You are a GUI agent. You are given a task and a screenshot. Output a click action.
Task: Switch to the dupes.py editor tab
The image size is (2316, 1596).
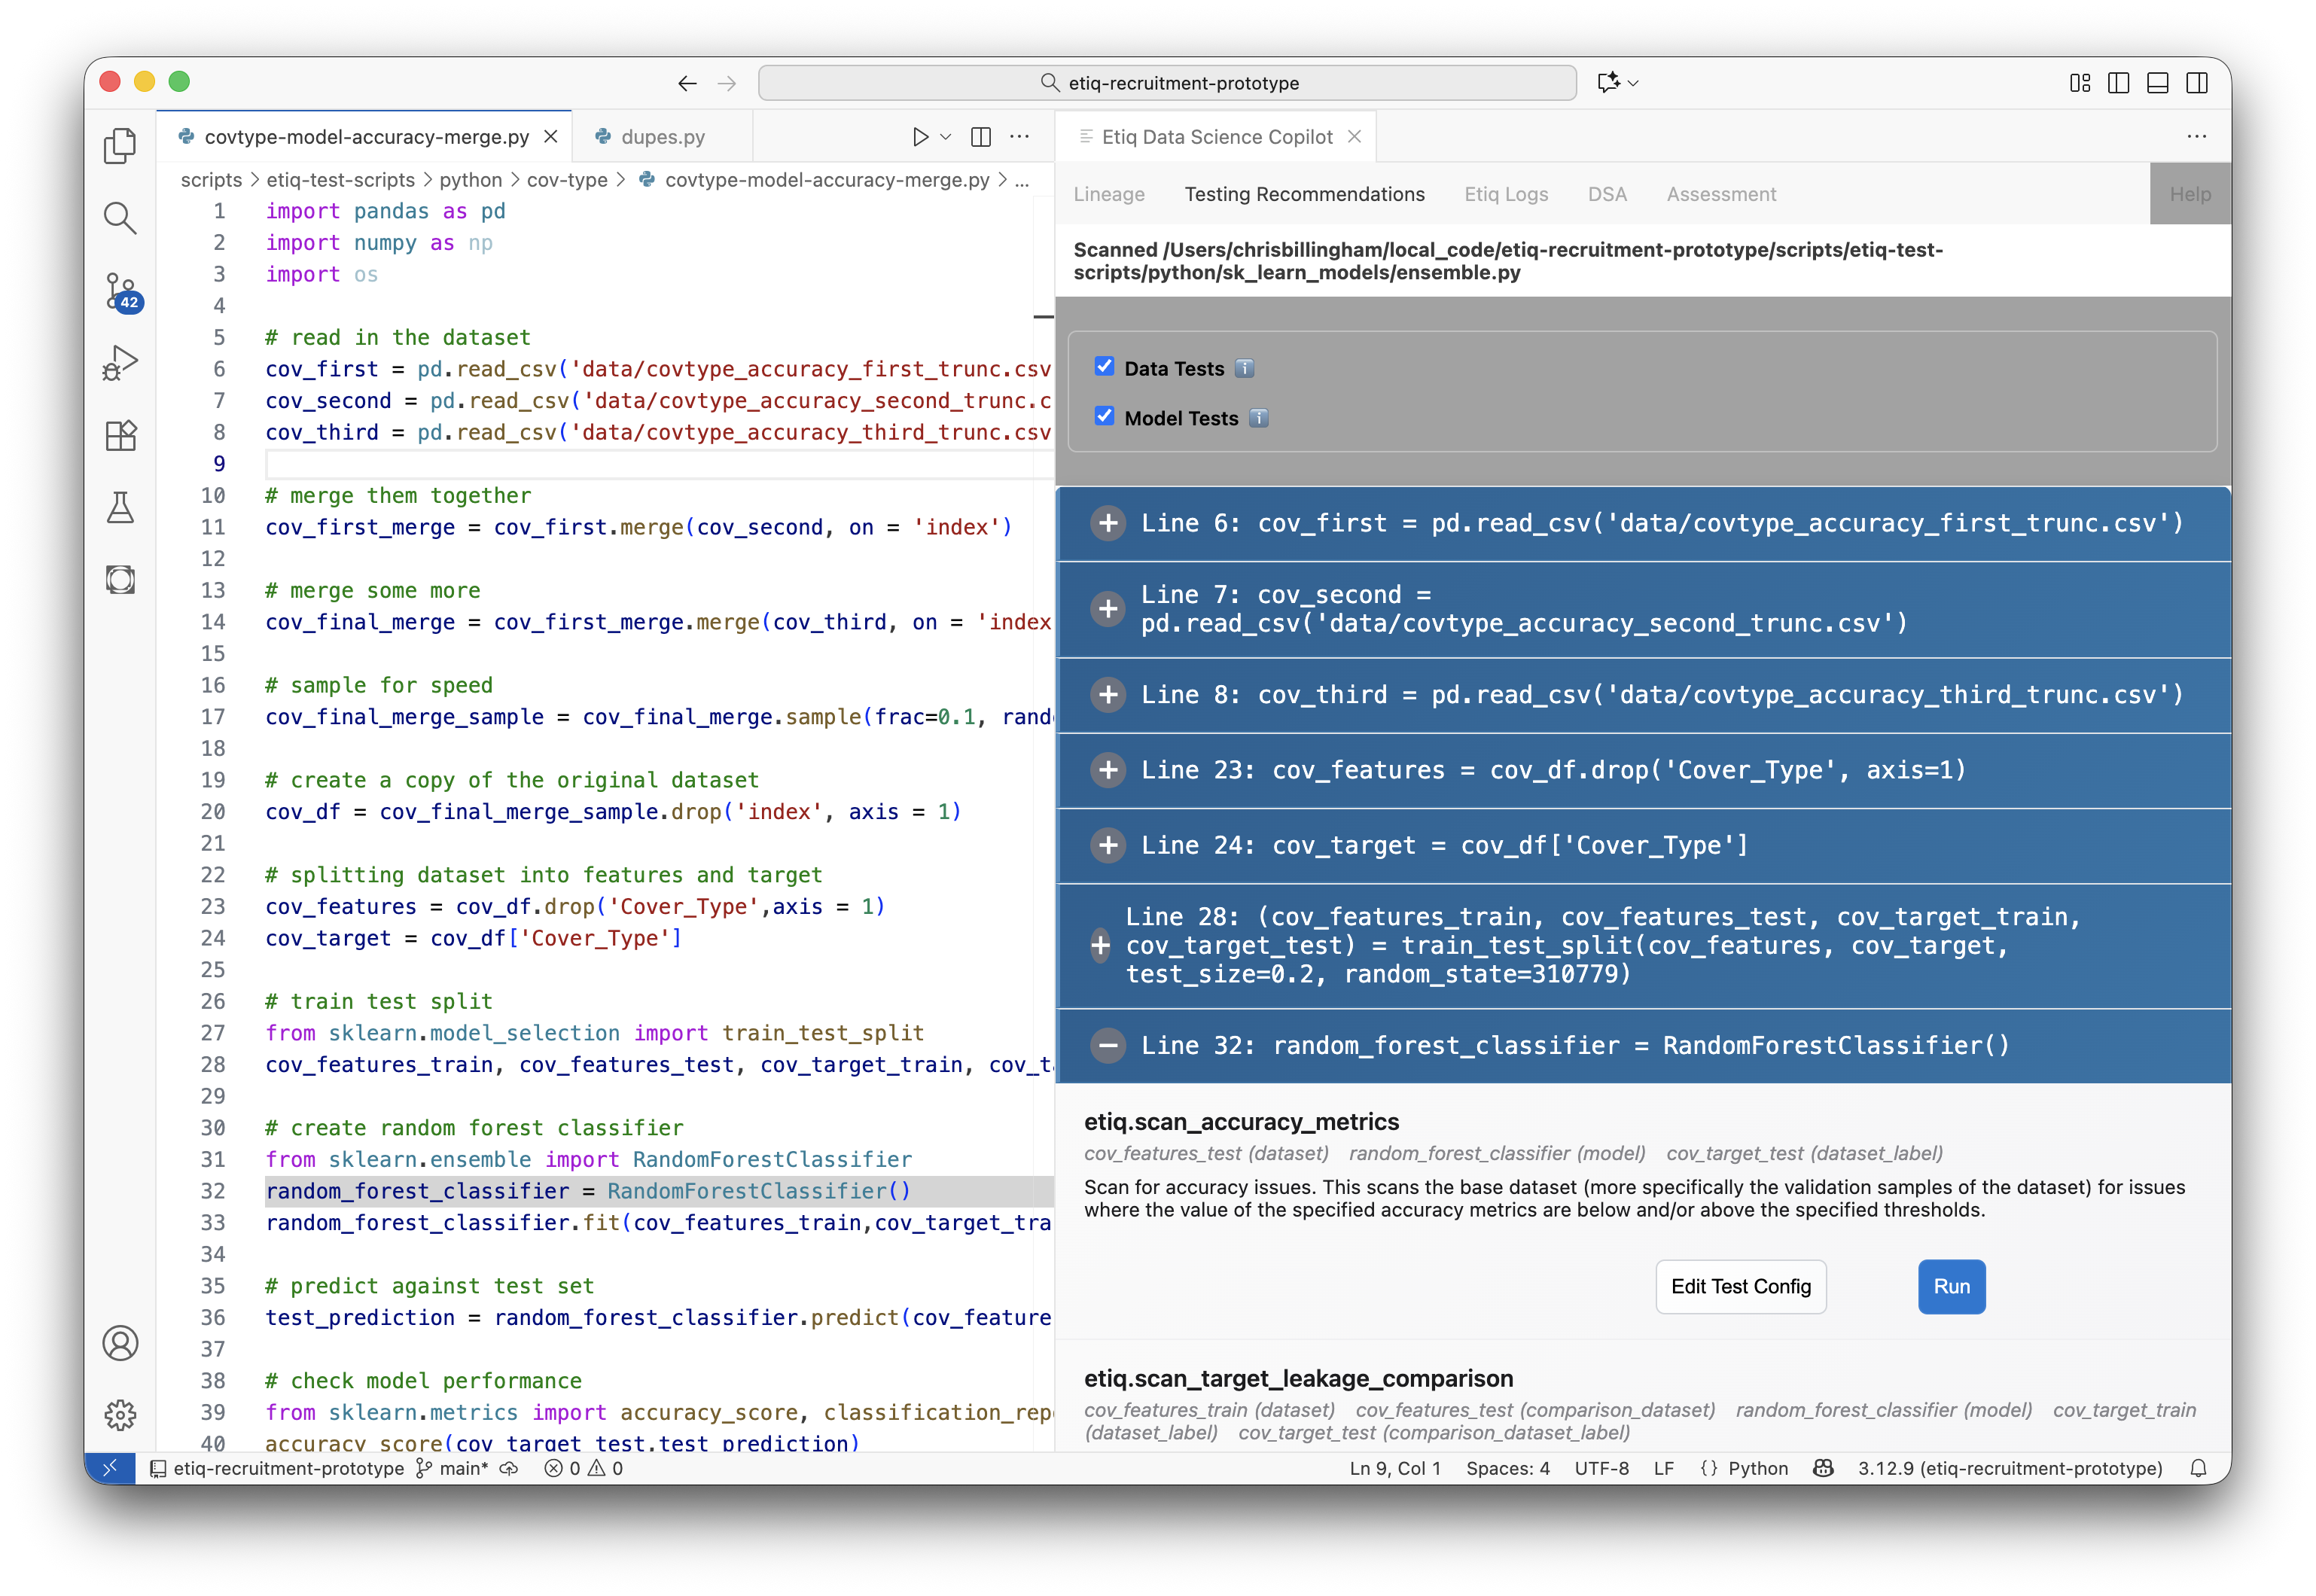click(x=662, y=137)
